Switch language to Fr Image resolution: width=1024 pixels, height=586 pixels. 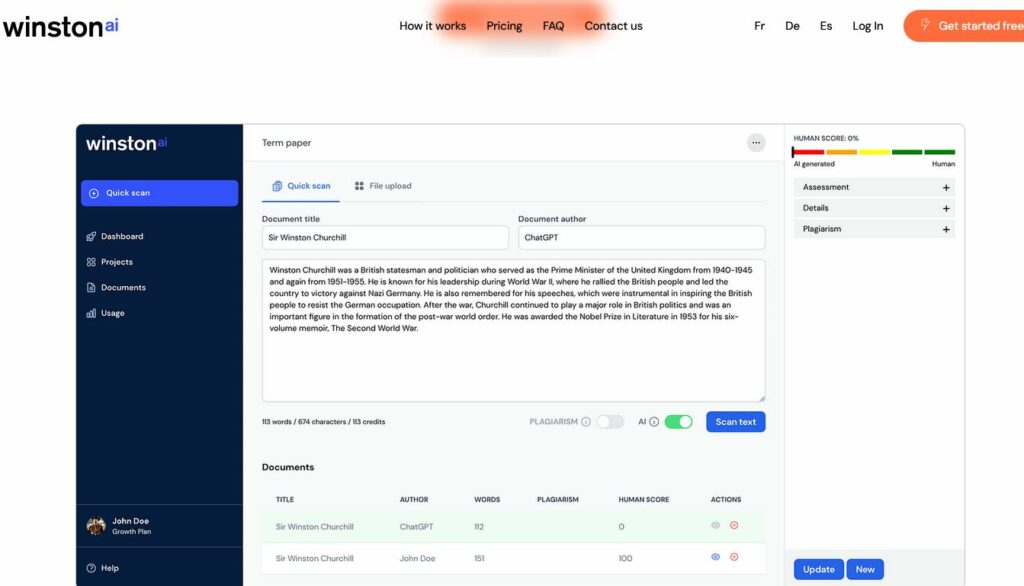[x=759, y=26]
